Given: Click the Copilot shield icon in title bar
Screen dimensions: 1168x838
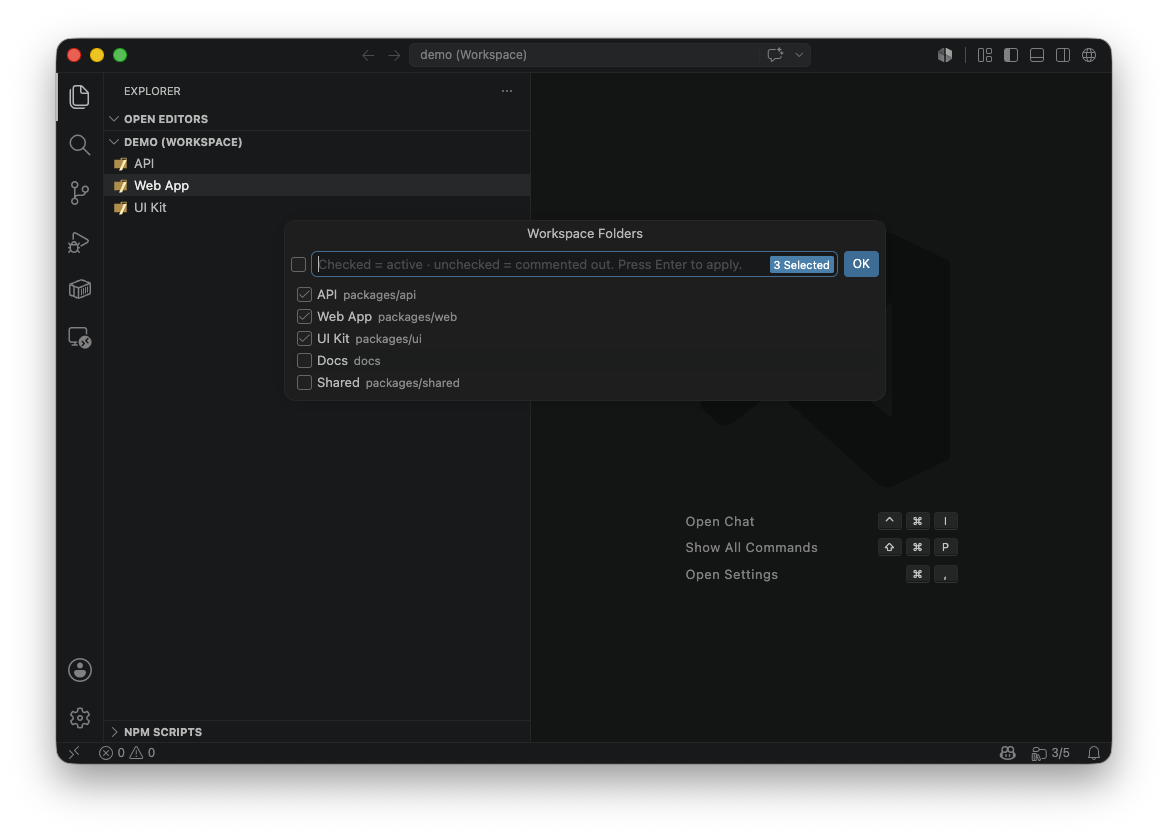Looking at the screenshot, I should click(x=945, y=55).
